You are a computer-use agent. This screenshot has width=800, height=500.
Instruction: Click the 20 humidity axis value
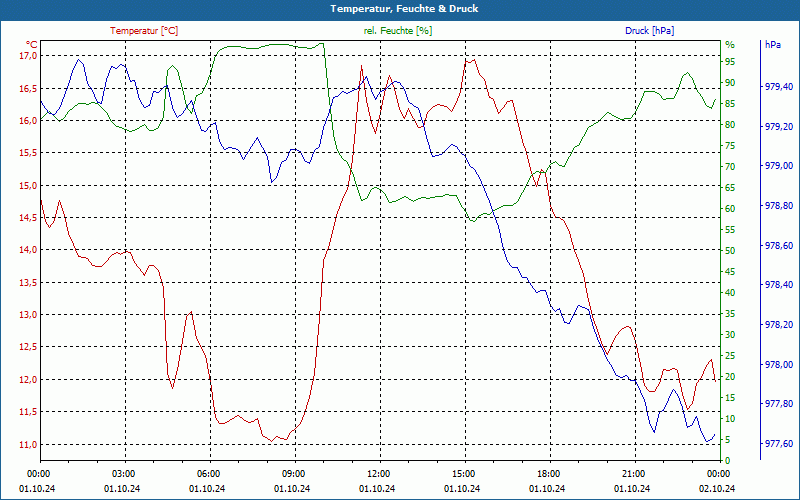(x=730, y=377)
